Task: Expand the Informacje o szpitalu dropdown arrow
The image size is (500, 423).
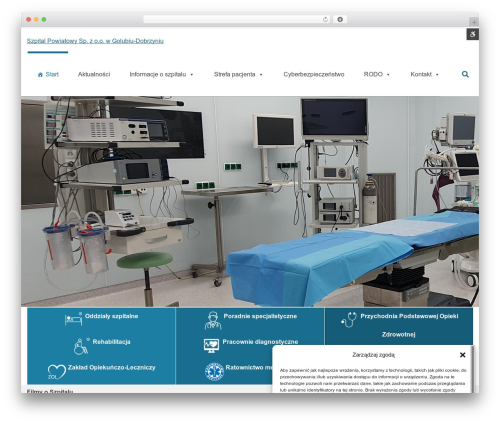Action: click(192, 75)
